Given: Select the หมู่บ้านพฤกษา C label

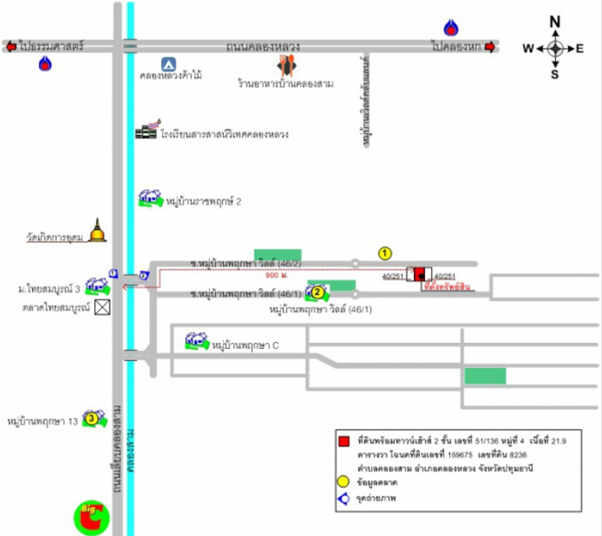Looking at the screenshot, I should pos(245,345).
